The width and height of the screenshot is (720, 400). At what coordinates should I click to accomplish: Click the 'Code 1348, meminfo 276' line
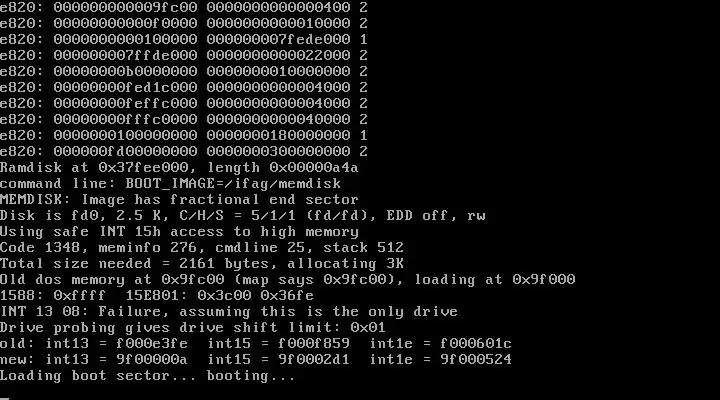(x=202, y=248)
